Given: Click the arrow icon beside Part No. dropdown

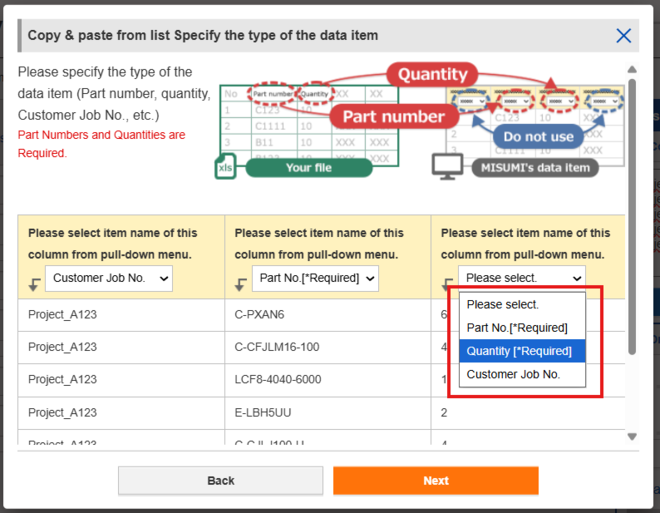Looking at the screenshot, I should (x=241, y=284).
